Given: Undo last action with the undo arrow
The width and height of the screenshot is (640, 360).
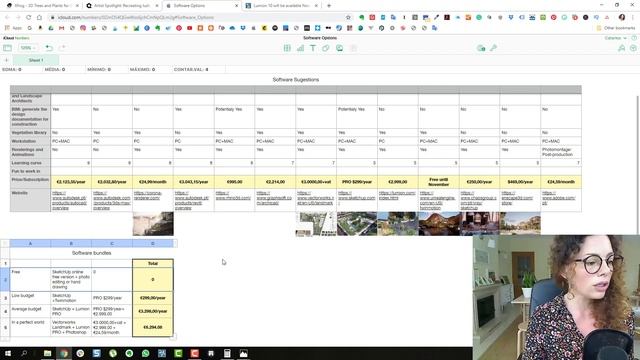Looking at the screenshot, I should point(49,48).
